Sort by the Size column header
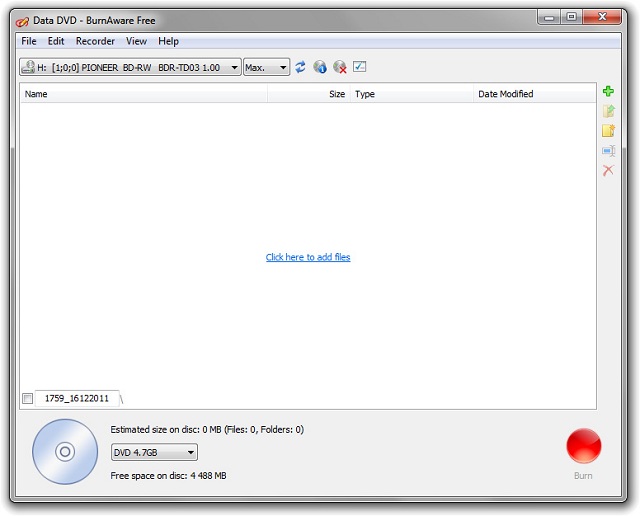 click(309, 94)
